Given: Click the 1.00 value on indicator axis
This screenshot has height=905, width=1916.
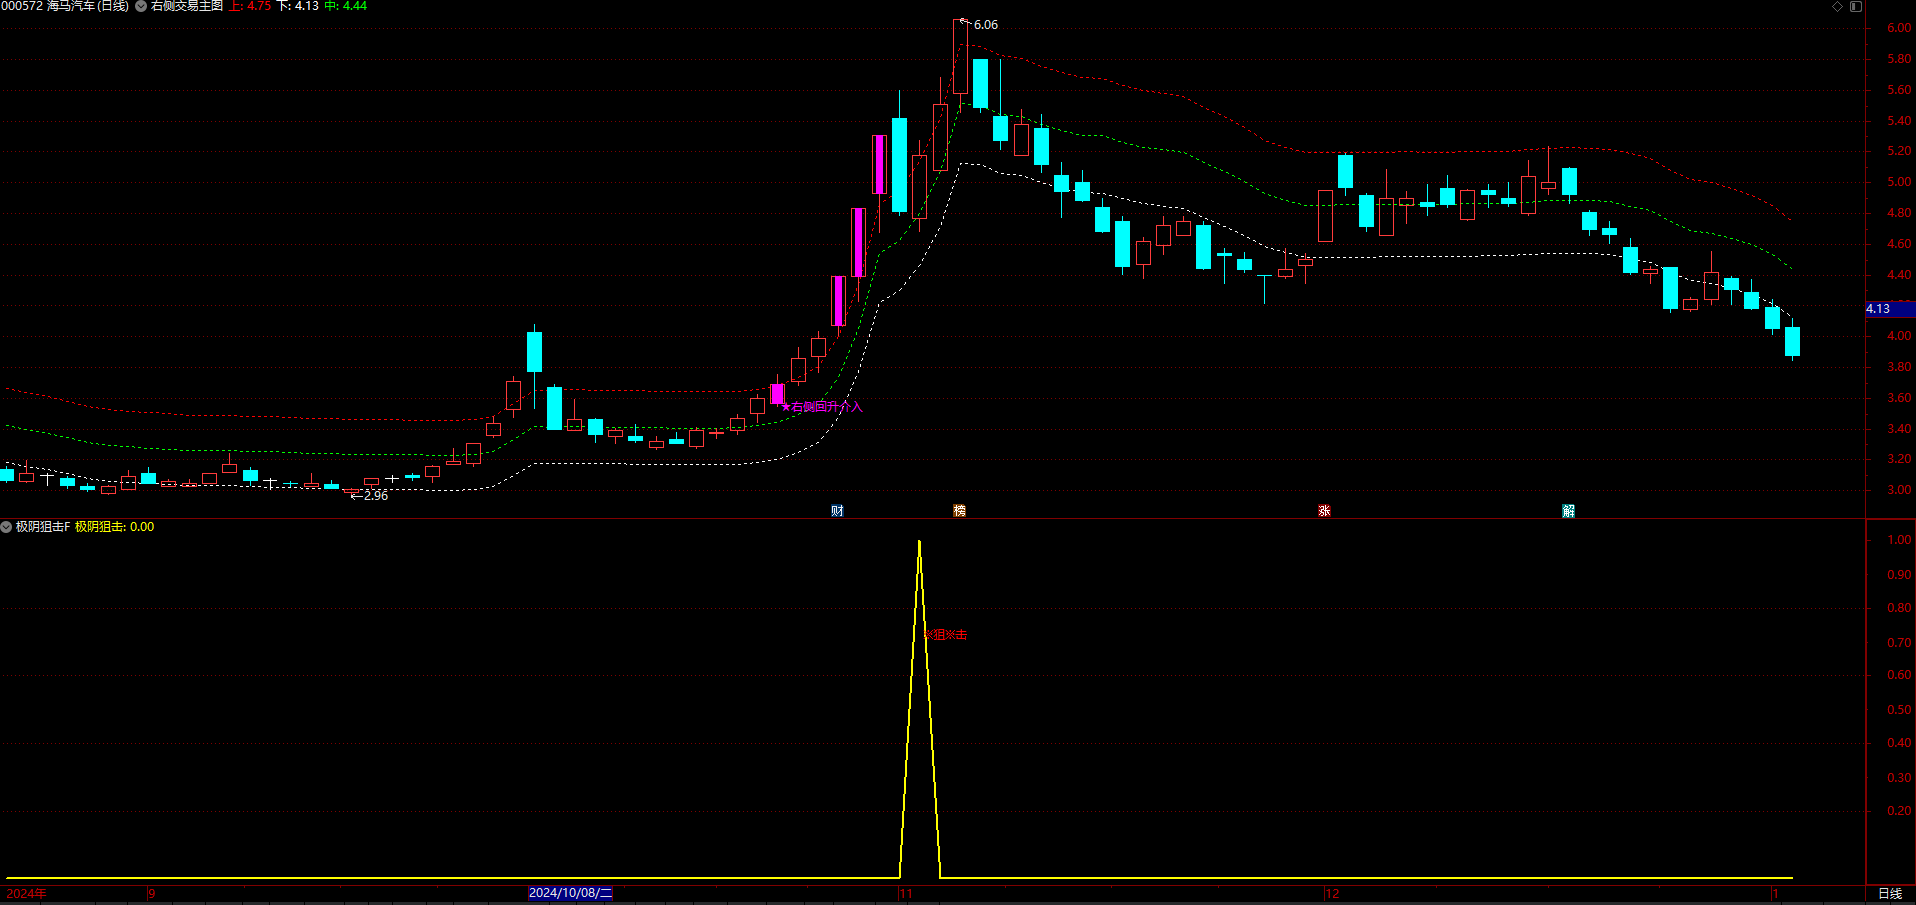Looking at the screenshot, I should 1899,540.
